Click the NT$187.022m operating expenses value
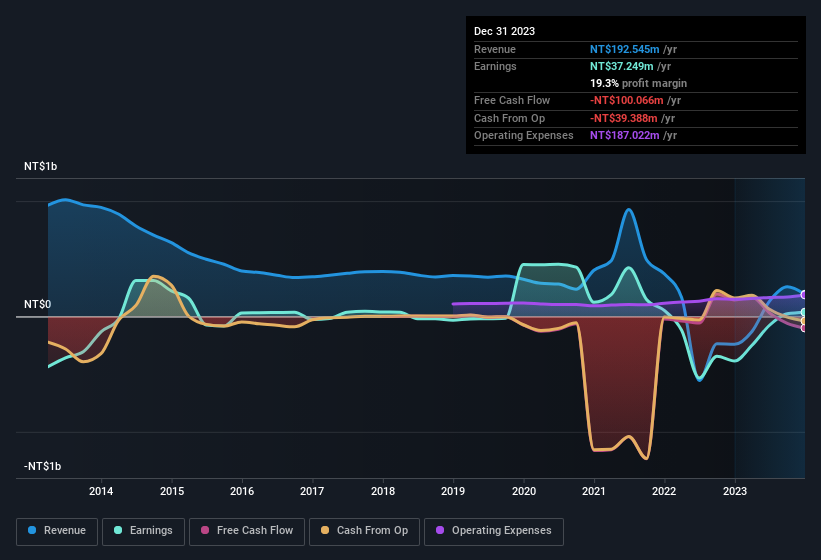The height and width of the screenshot is (560, 821). pos(624,136)
